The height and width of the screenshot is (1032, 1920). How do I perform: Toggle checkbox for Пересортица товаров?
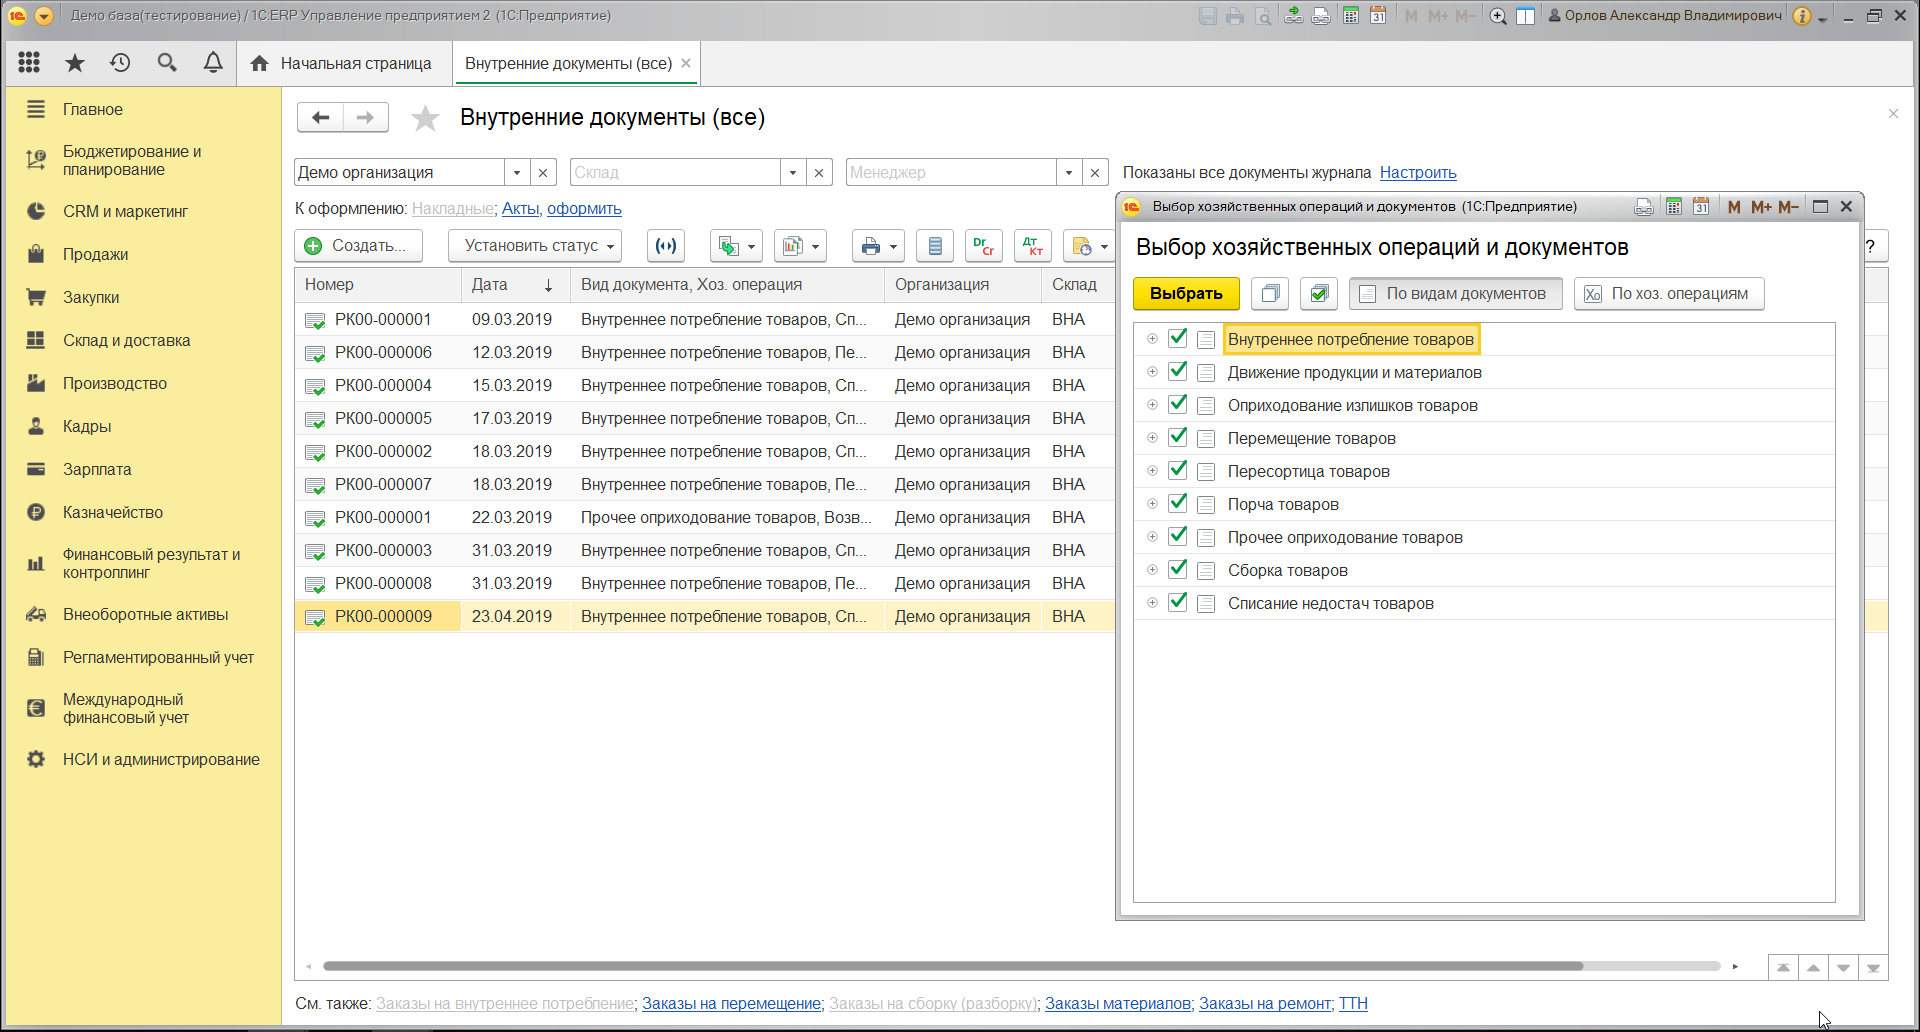pyautogui.click(x=1178, y=470)
